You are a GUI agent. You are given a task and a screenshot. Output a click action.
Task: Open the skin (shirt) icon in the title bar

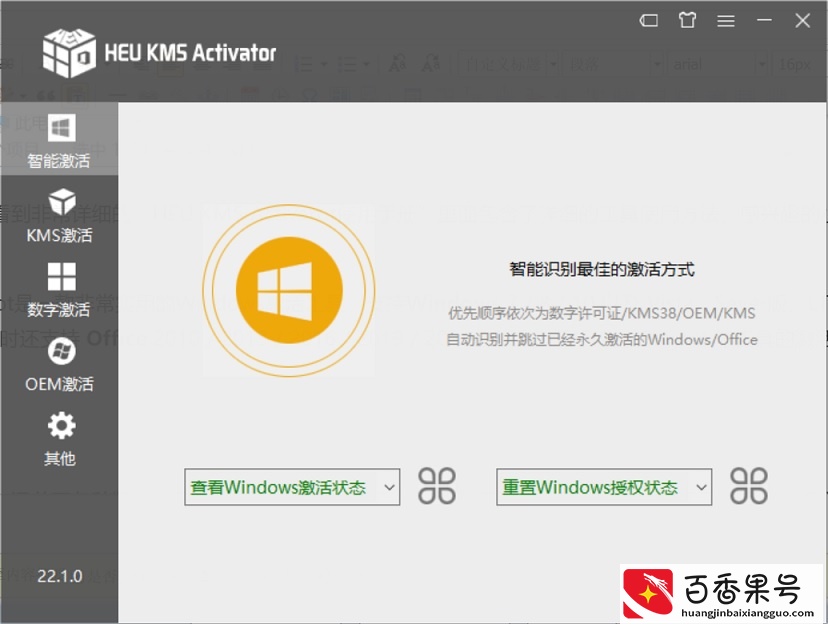[687, 21]
